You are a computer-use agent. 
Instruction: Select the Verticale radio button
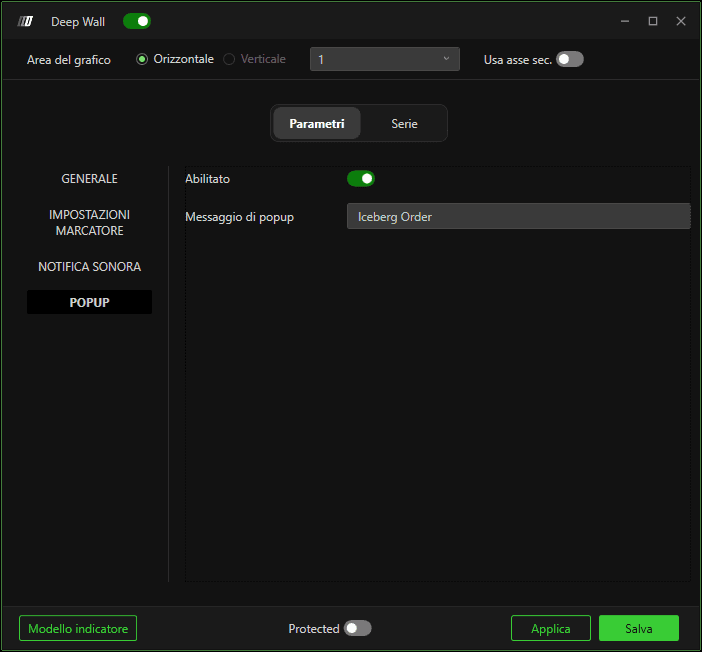click(x=229, y=59)
